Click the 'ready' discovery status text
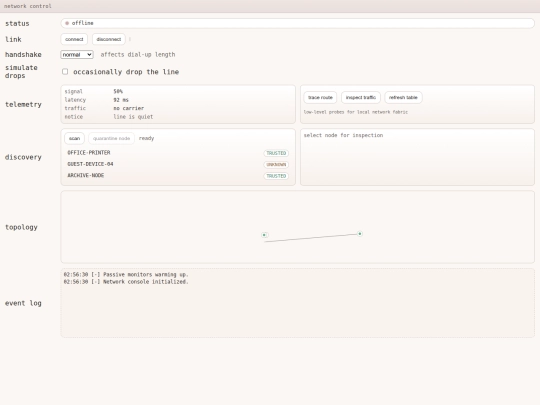The image size is (540, 405). [x=146, y=138]
